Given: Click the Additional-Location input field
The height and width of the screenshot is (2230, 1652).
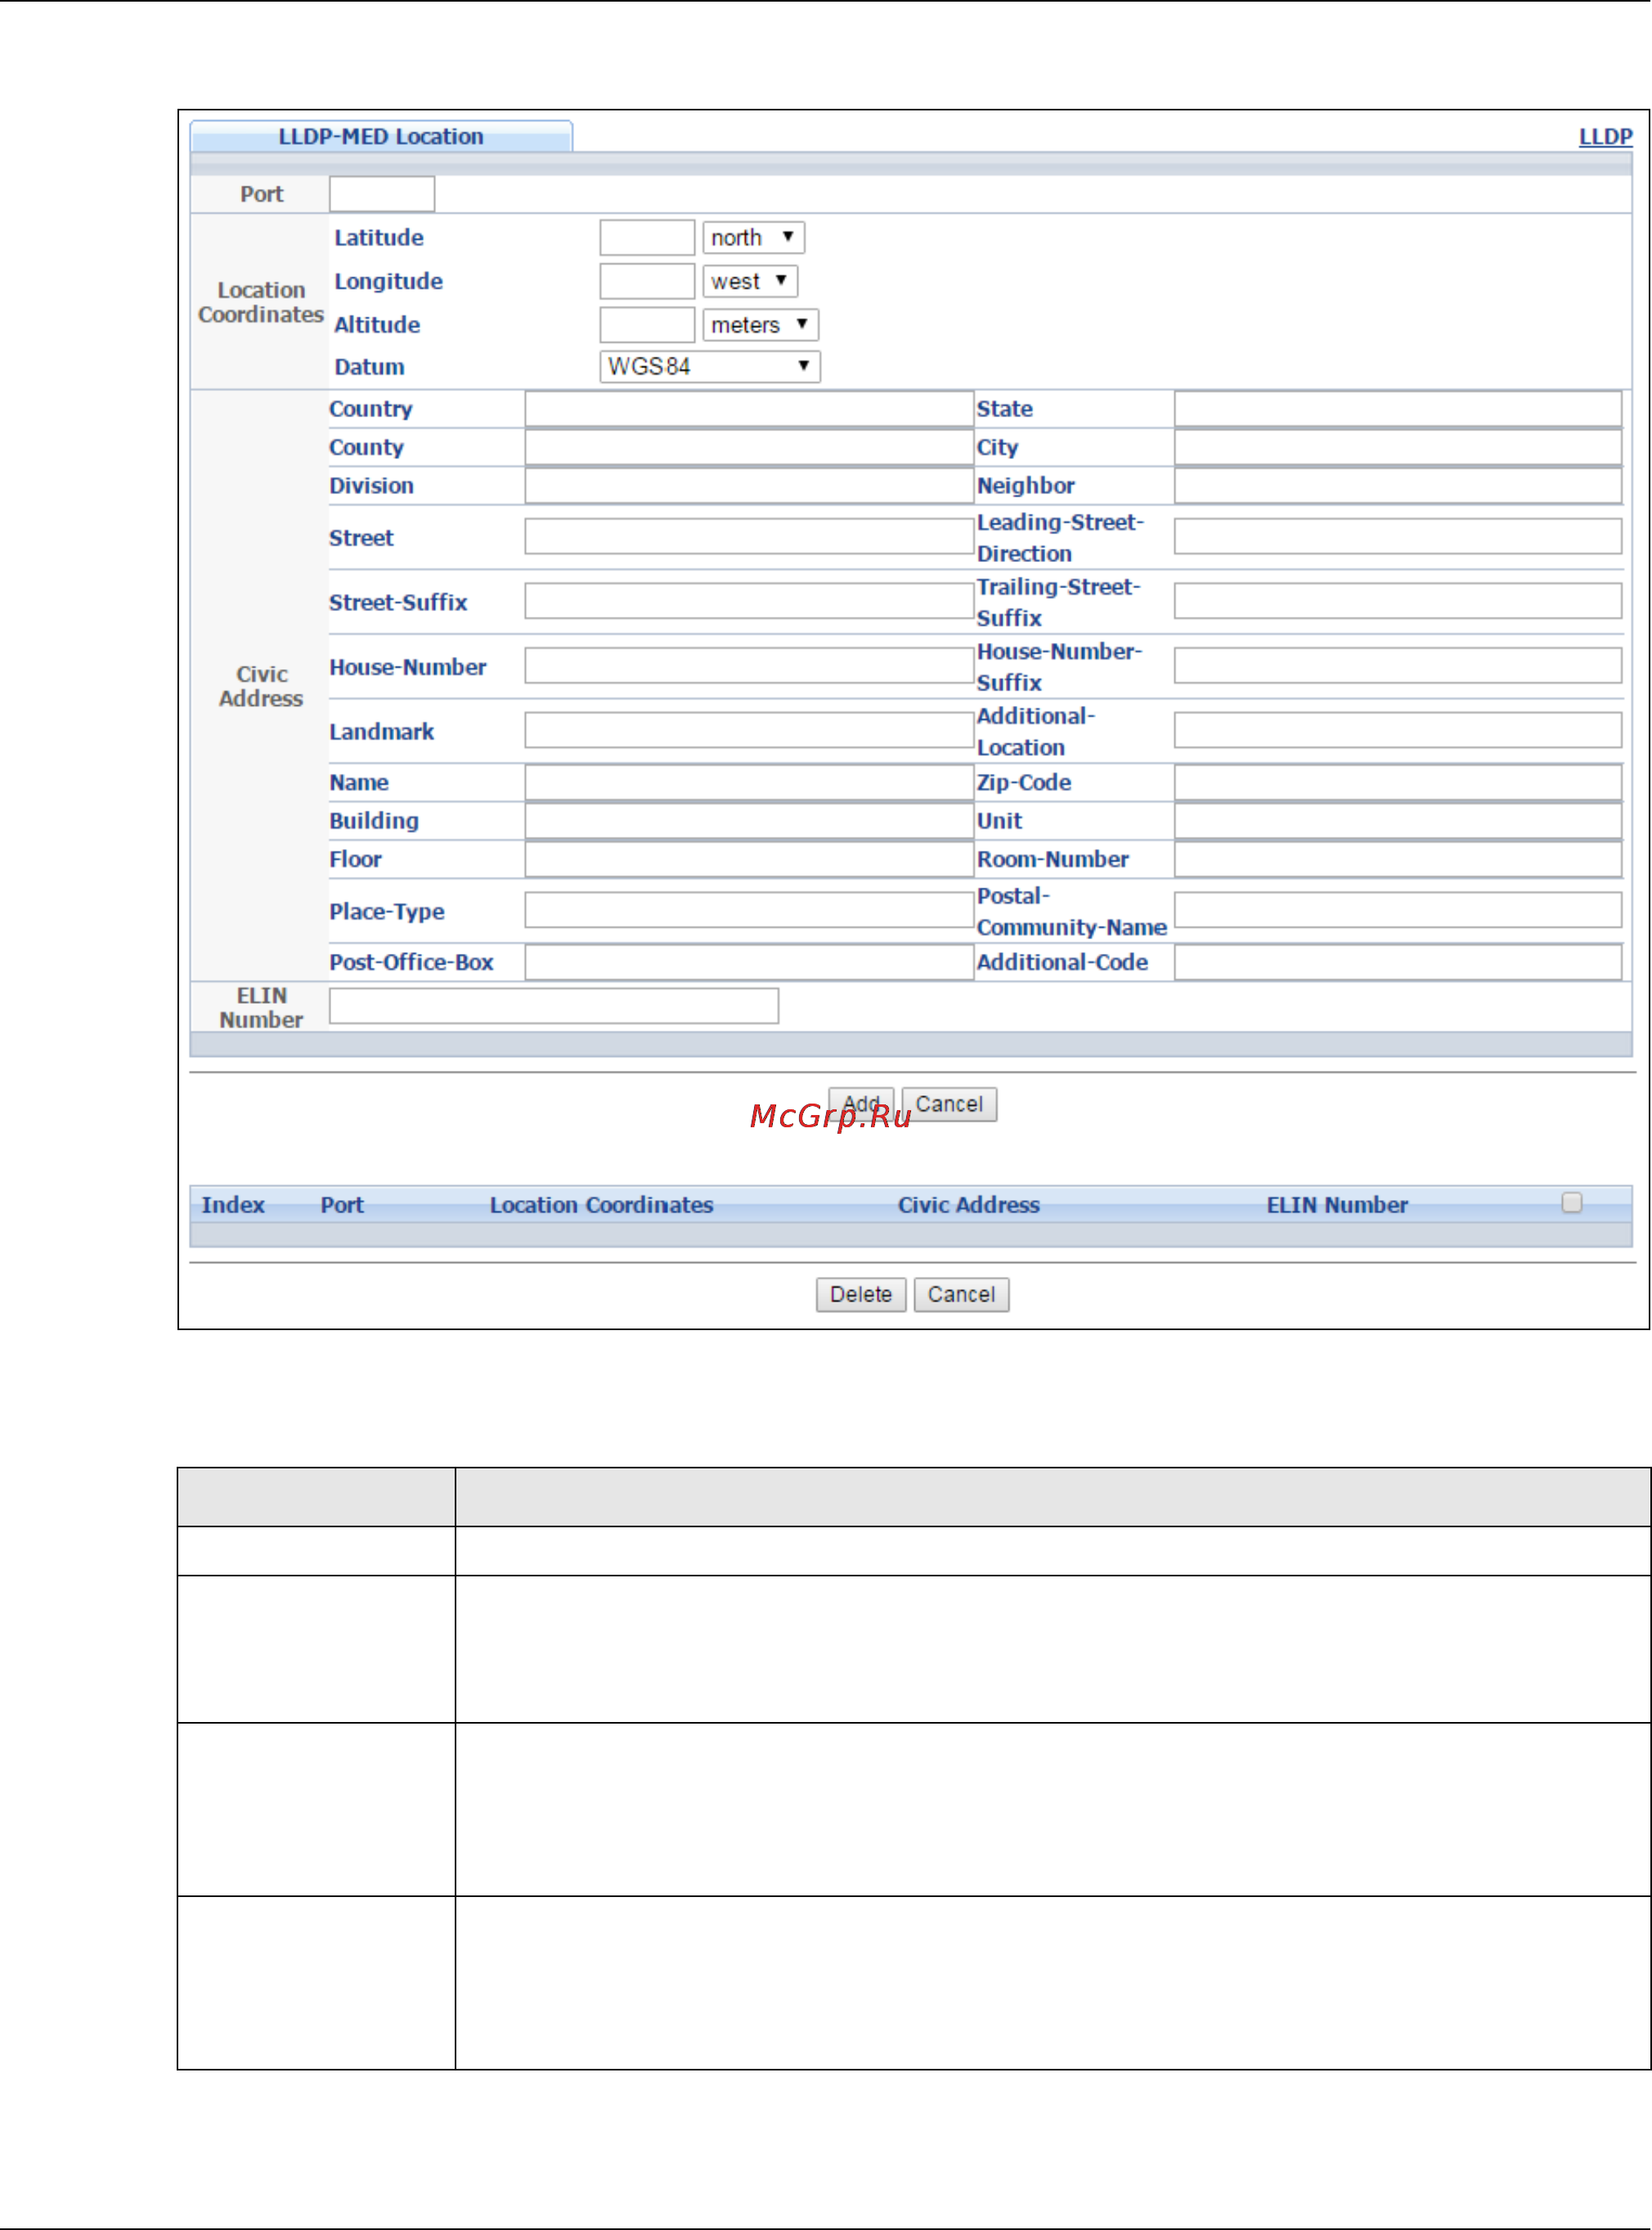Looking at the screenshot, I should 1398,731.
